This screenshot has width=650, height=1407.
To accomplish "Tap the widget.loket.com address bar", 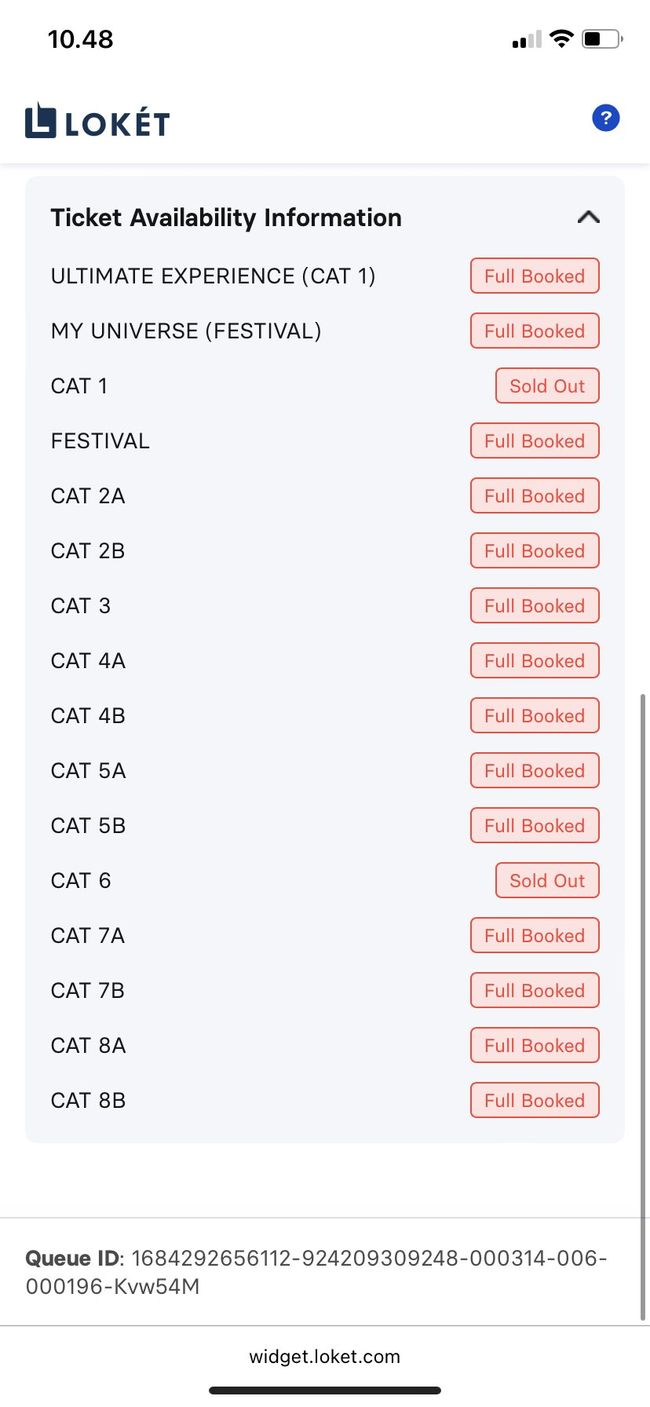I will [324, 1357].
